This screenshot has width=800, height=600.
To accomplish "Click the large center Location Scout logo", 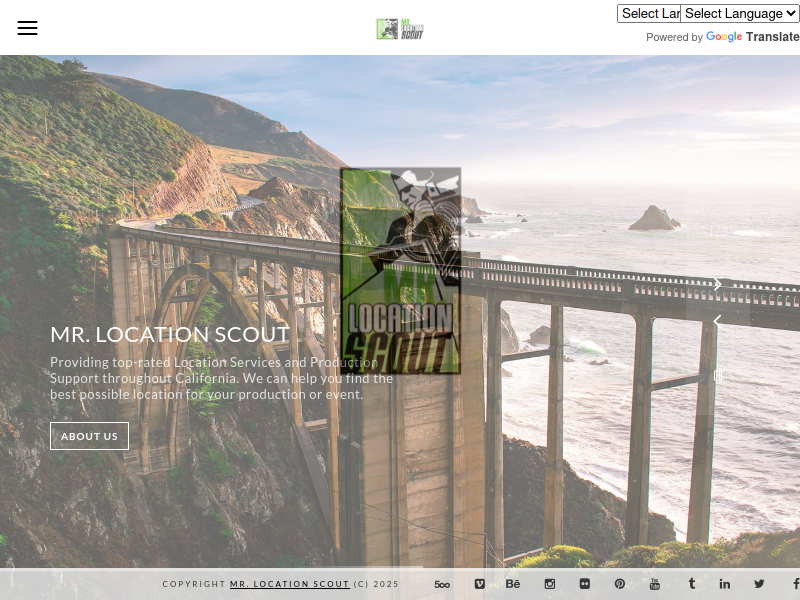I will [400, 270].
